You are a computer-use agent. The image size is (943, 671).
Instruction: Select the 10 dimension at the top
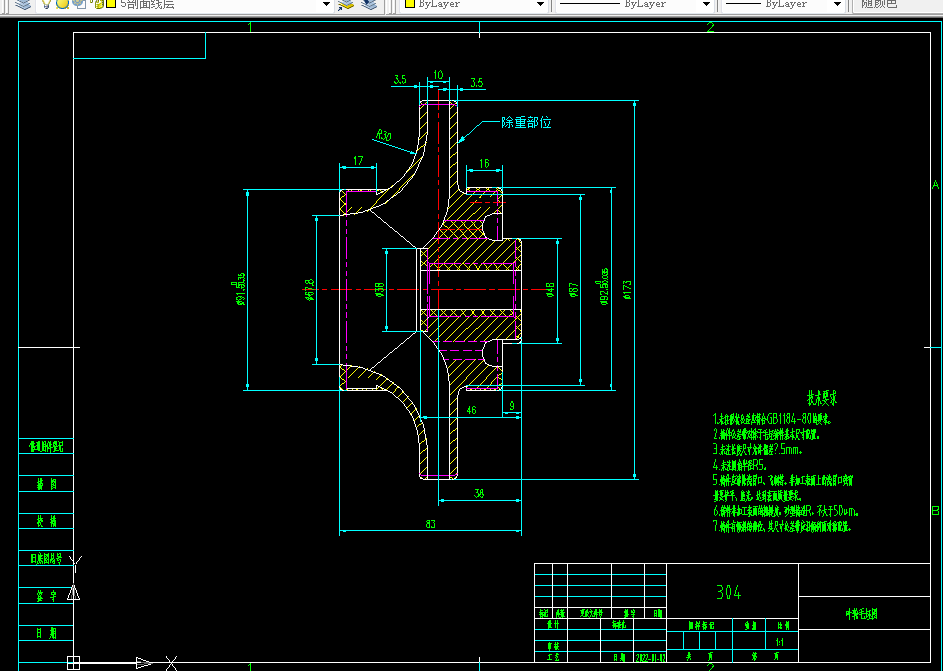pos(438,75)
